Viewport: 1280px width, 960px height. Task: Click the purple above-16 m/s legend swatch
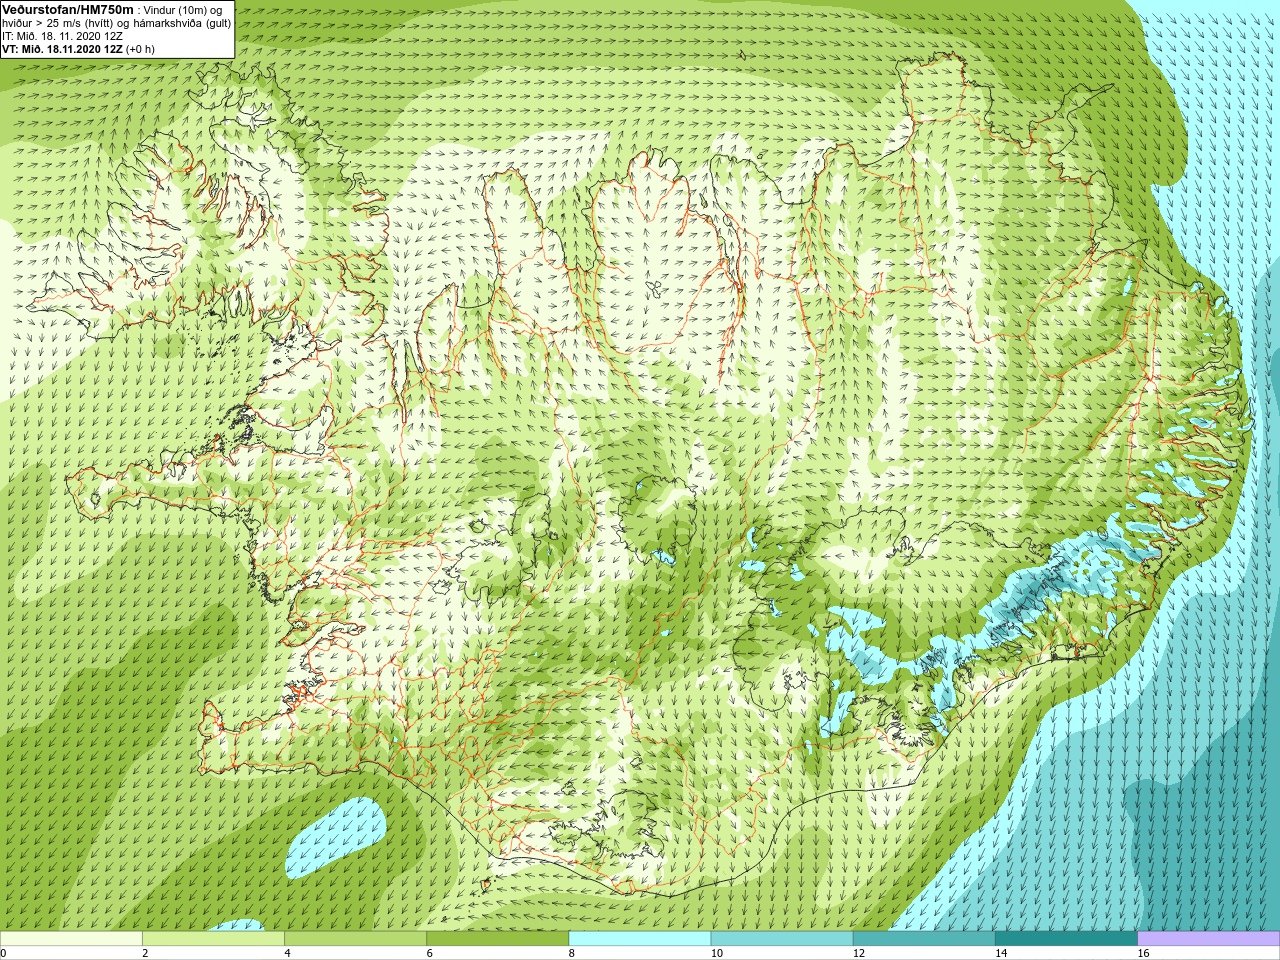(x=1208, y=939)
